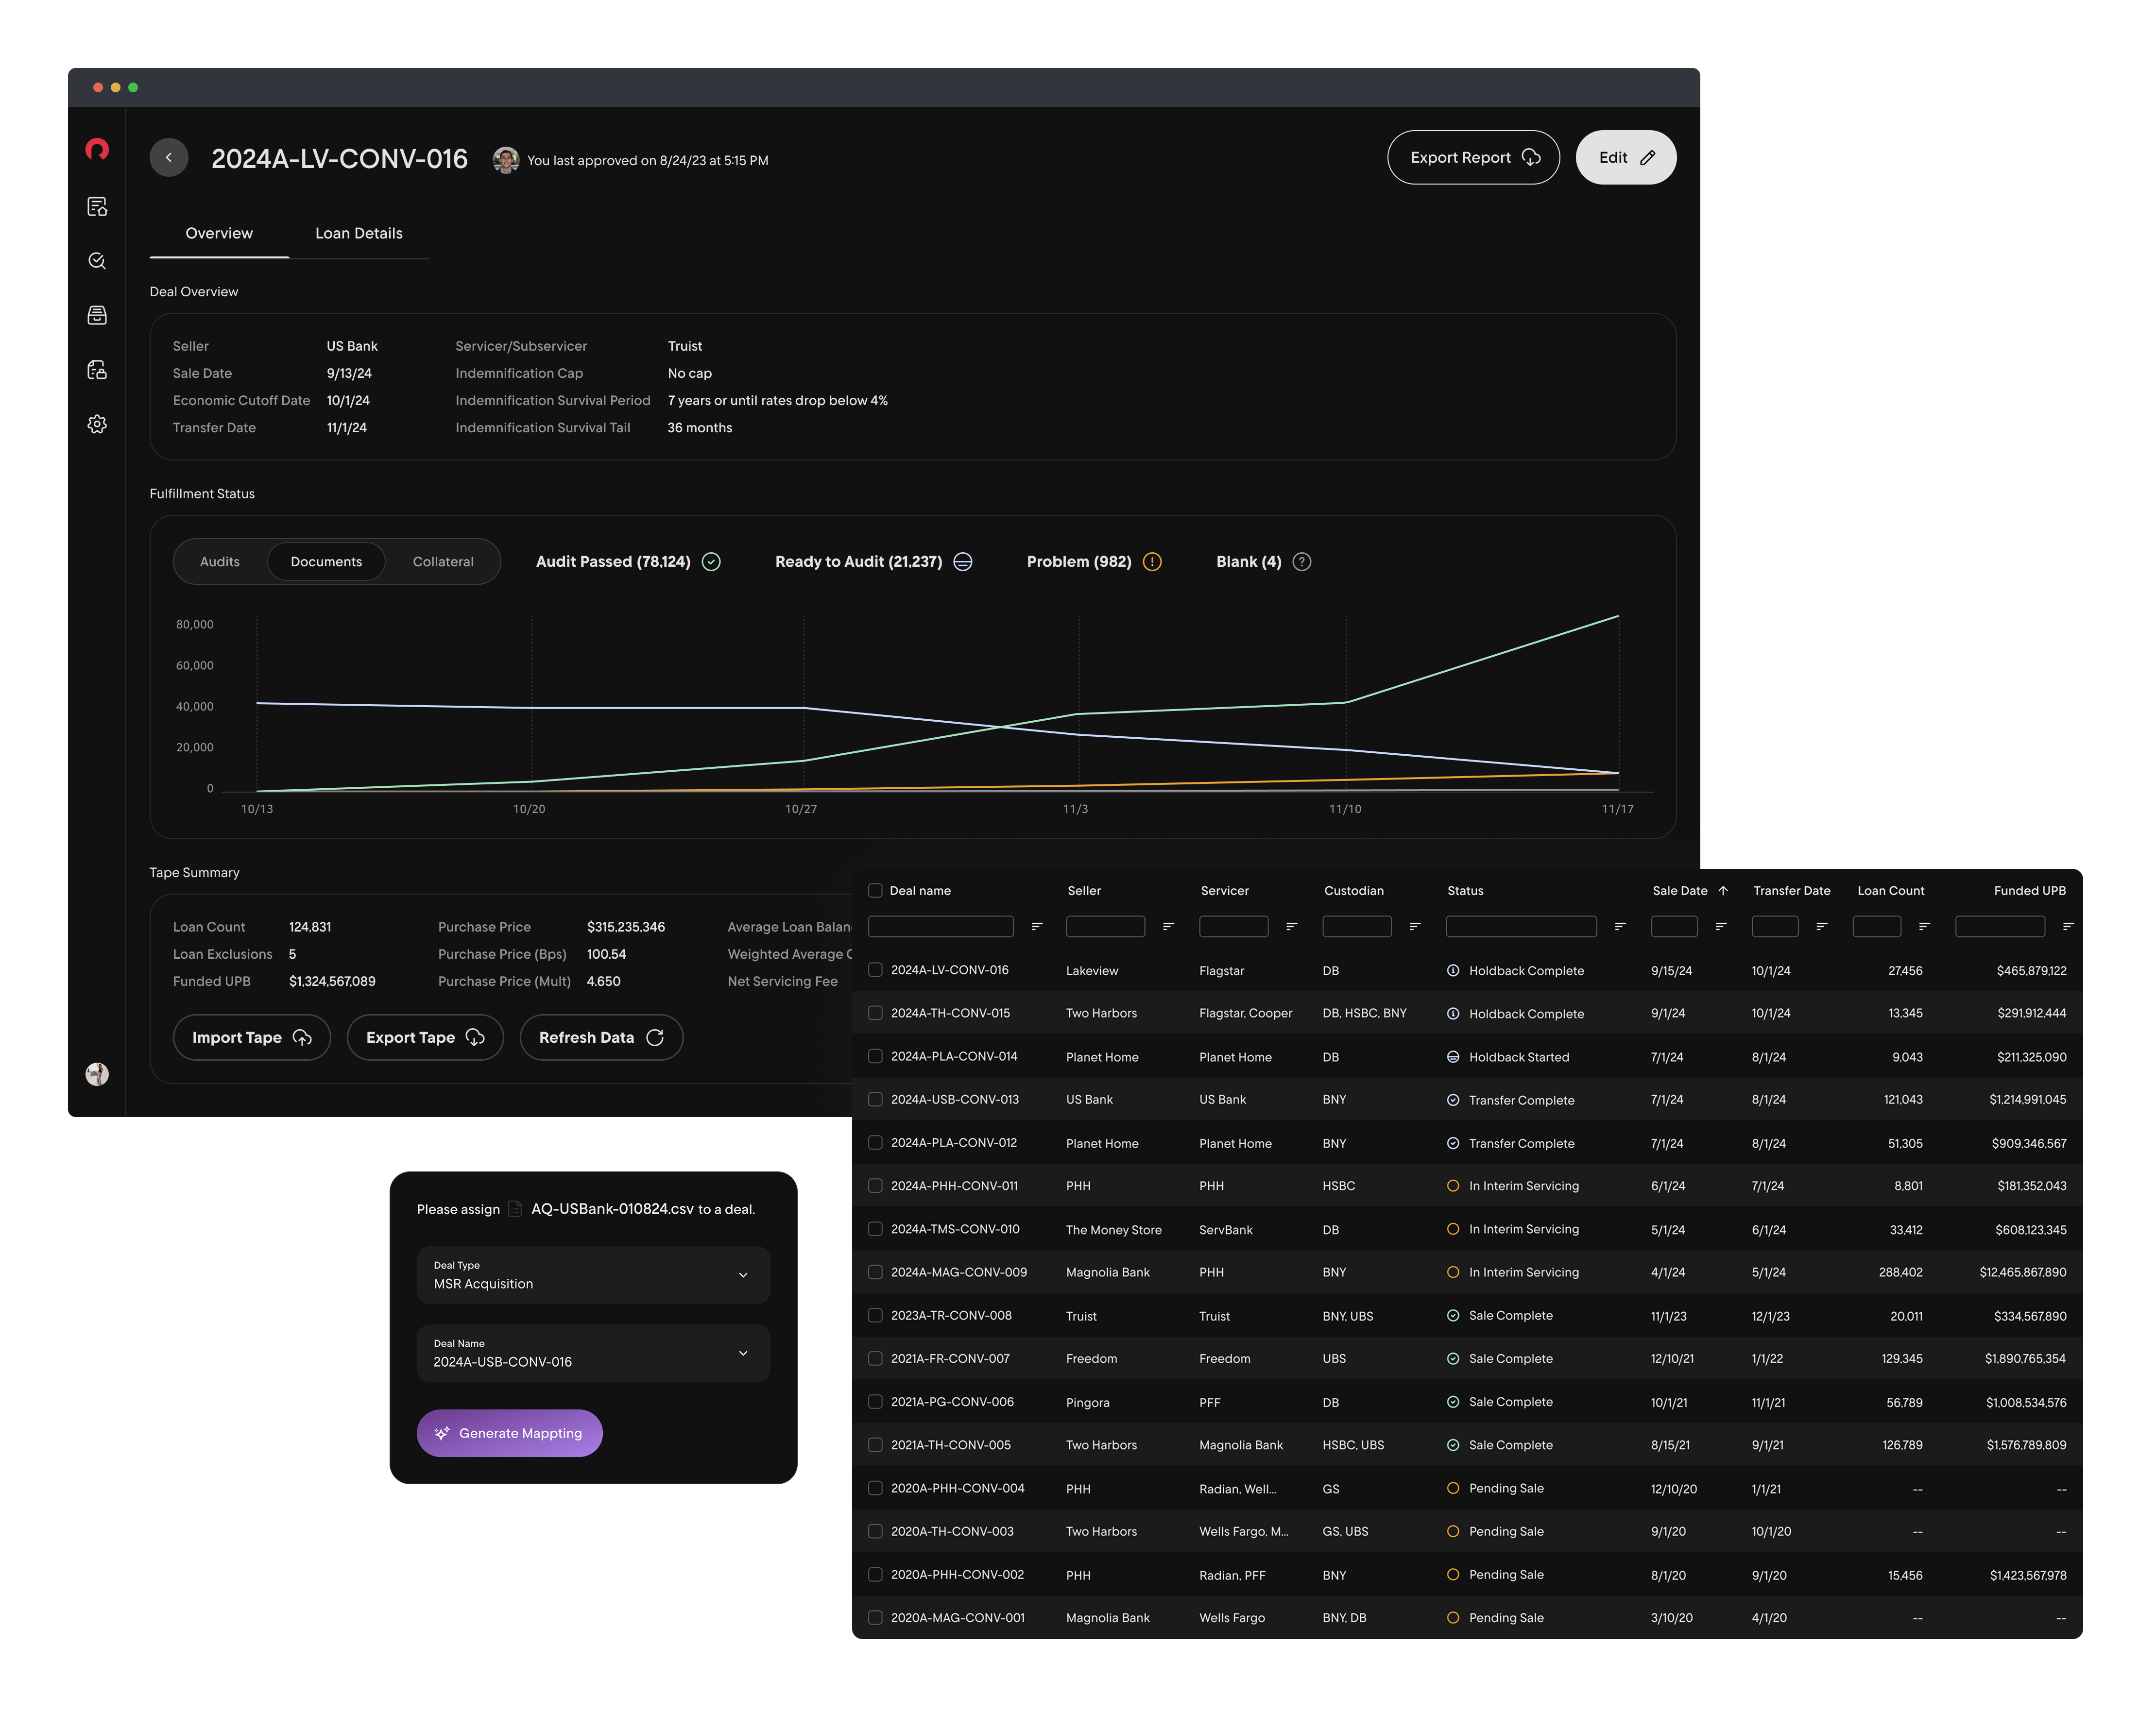2156x1712 pixels.
Task: Click the back arrow beside the deal title
Action: [x=168, y=158]
